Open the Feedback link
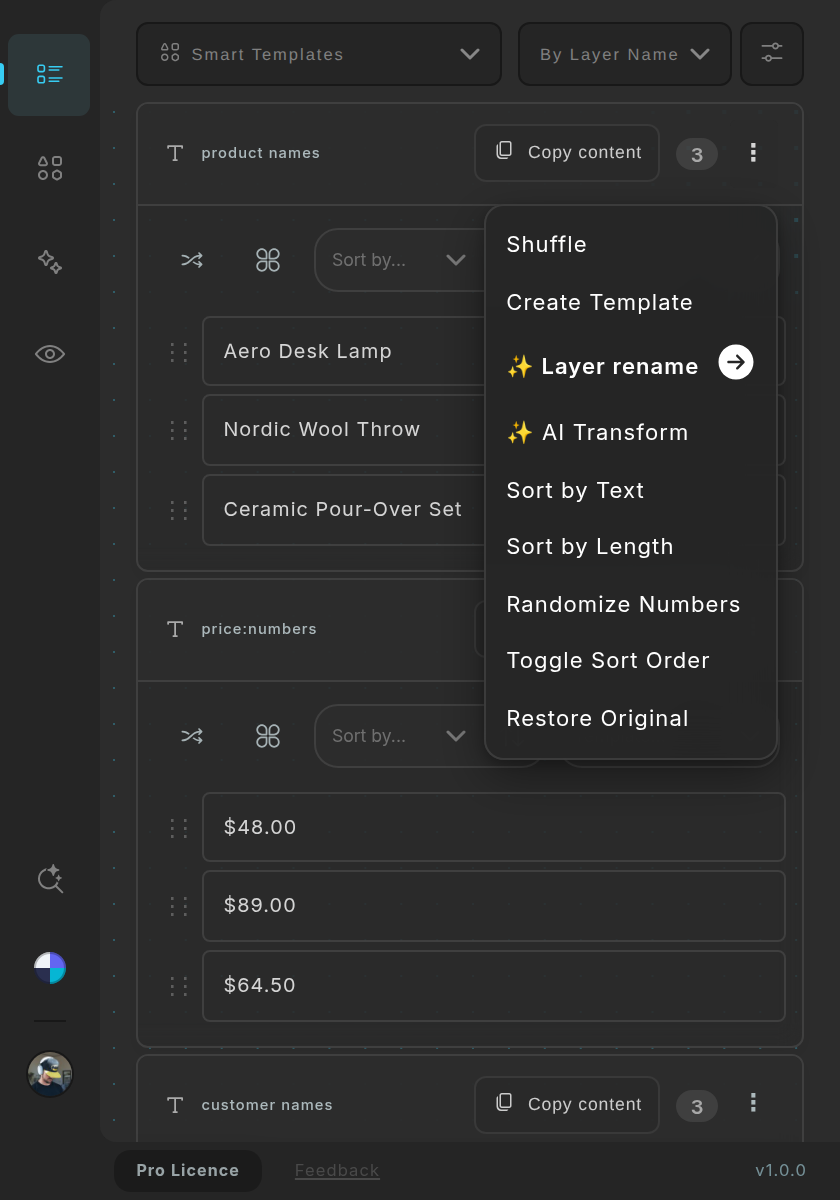Viewport: 840px width, 1200px height. [x=337, y=1171]
